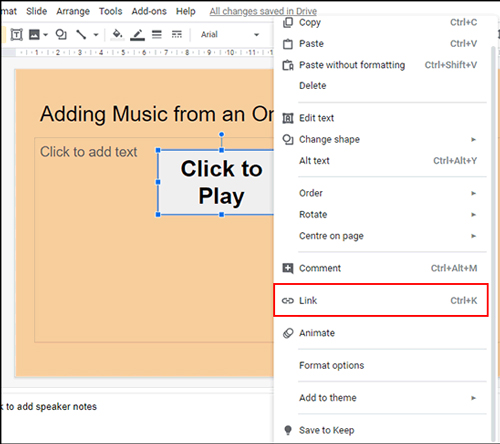Image resolution: width=500 pixels, height=444 pixels.
Task: Choose Delete in context menu
Action: (x=380, y=86)
